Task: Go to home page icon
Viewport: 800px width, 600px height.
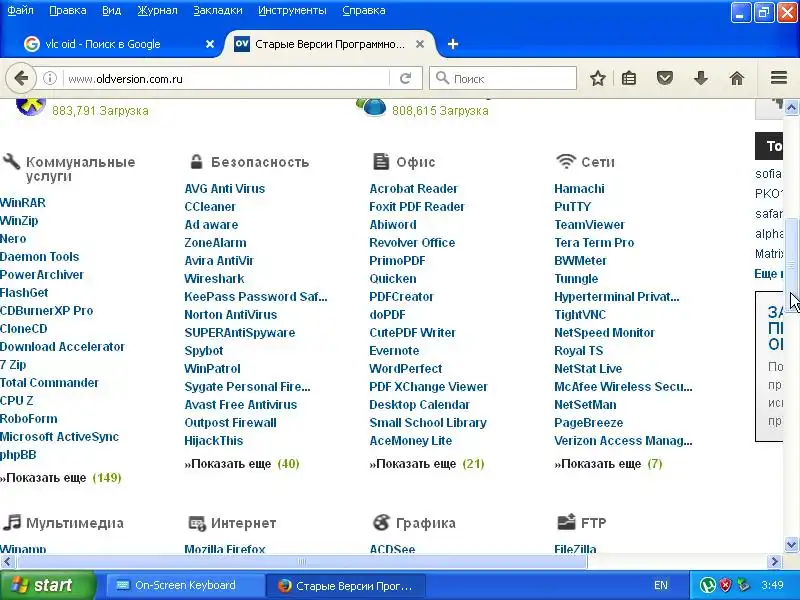Action: point(737,79)
